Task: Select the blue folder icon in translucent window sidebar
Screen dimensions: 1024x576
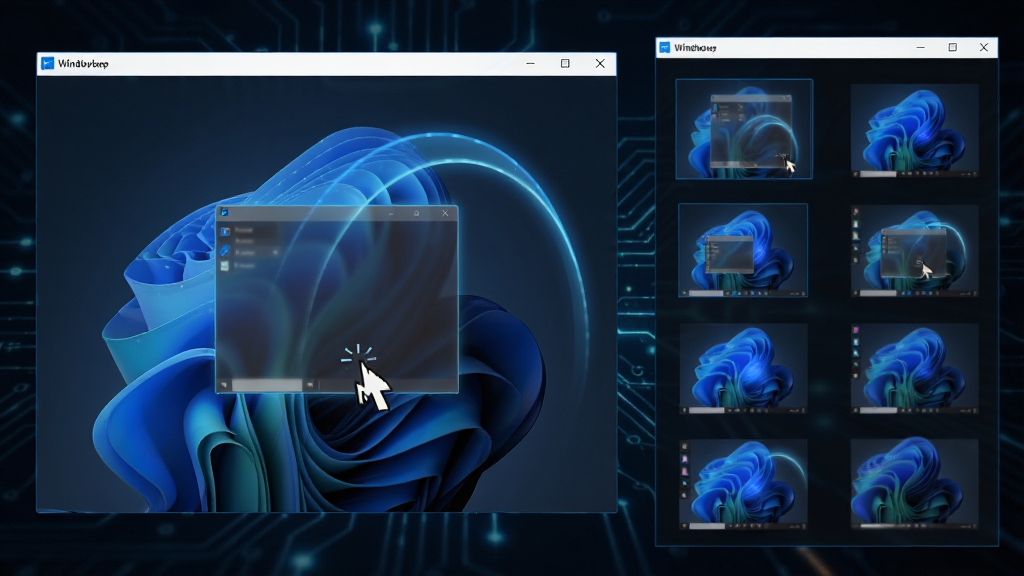Action: pyautogui.click(x=225, y=231)
